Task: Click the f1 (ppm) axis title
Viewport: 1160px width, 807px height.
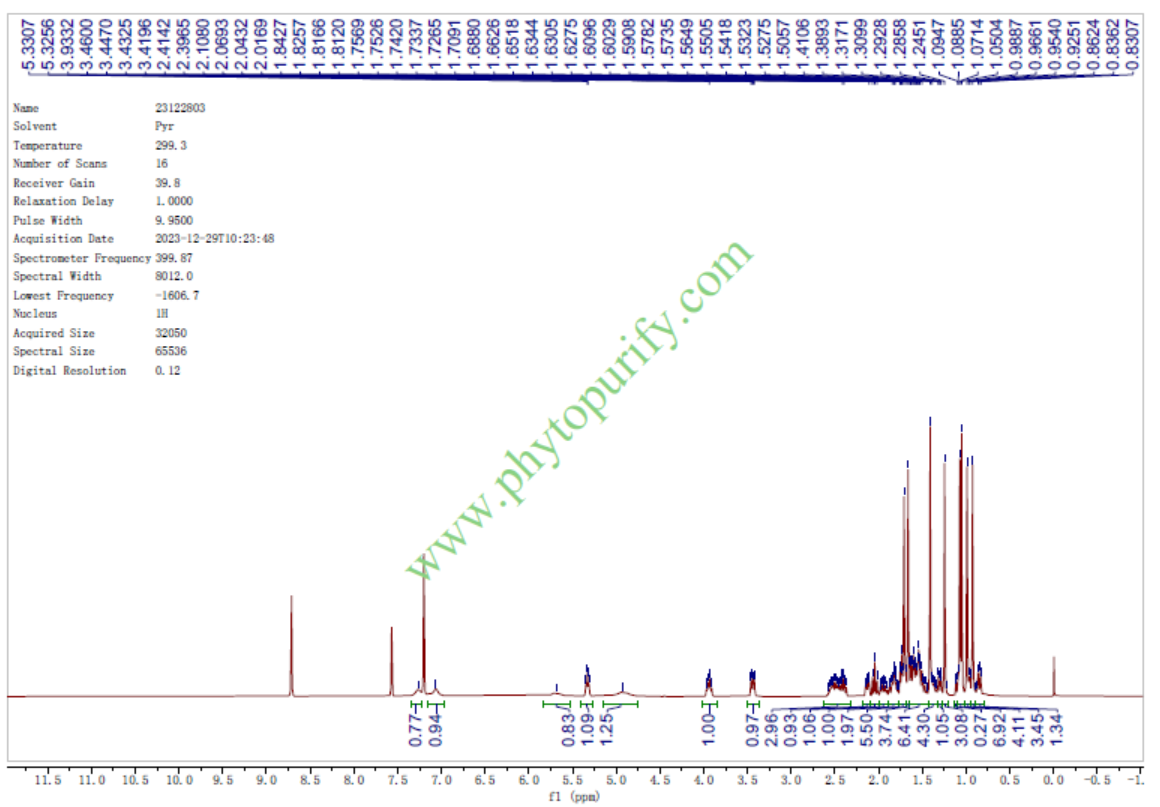Action: pos(575,797)
